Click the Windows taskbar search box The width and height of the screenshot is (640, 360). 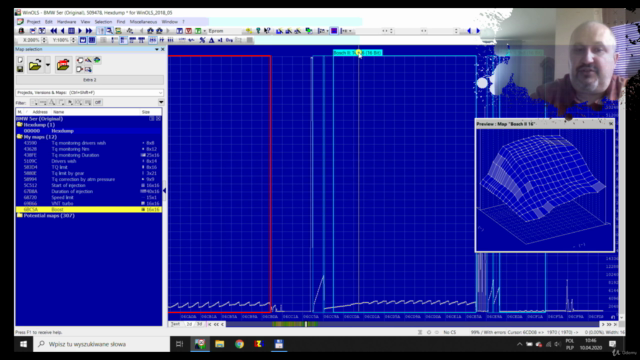pyautogui.click(x=101, y=344)
